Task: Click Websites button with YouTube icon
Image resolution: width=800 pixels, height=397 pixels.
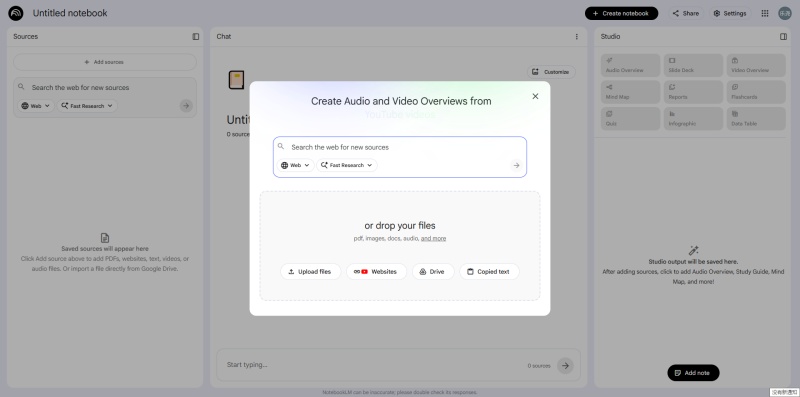Action: coord(376,271)
